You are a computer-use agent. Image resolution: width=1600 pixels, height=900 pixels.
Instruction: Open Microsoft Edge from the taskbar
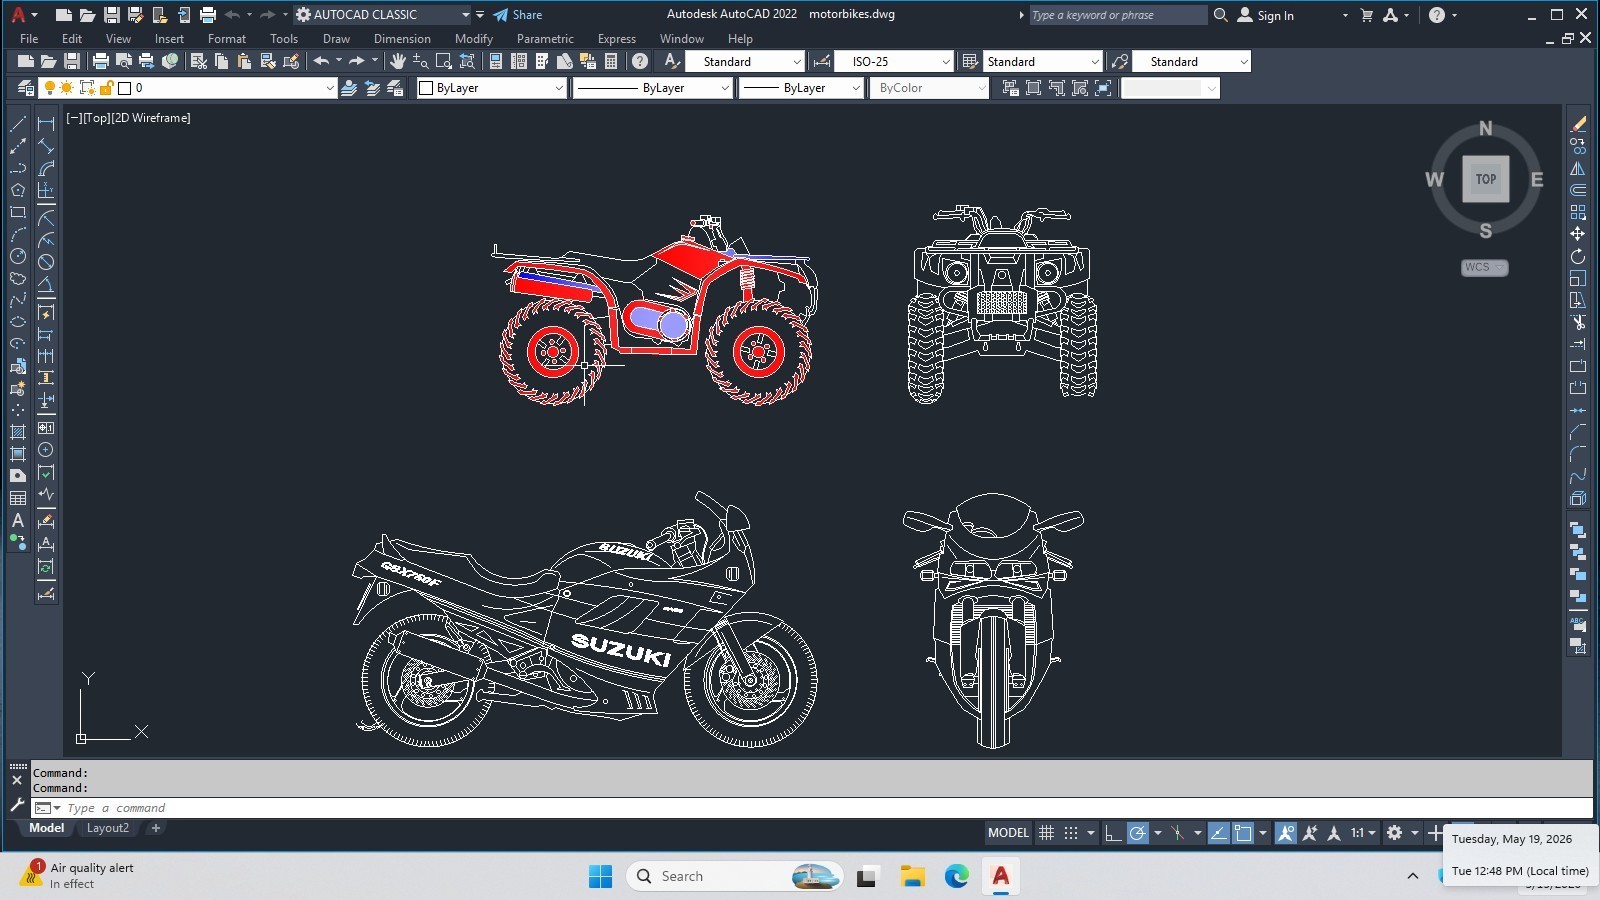point(957,877)
